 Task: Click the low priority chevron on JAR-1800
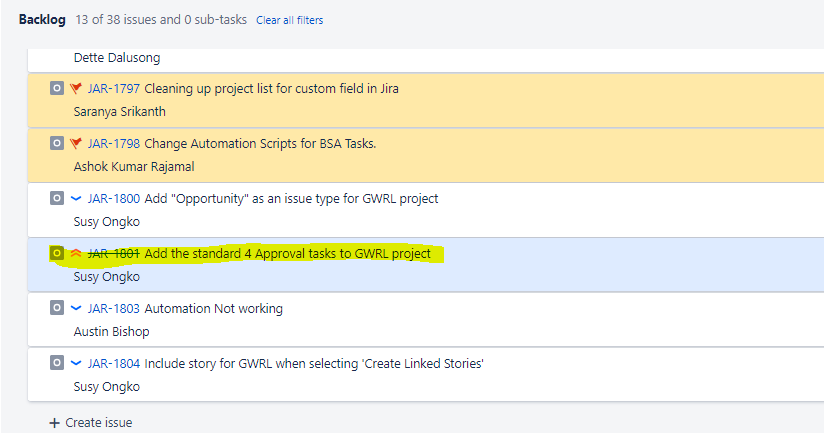click(x=76, y=198)
